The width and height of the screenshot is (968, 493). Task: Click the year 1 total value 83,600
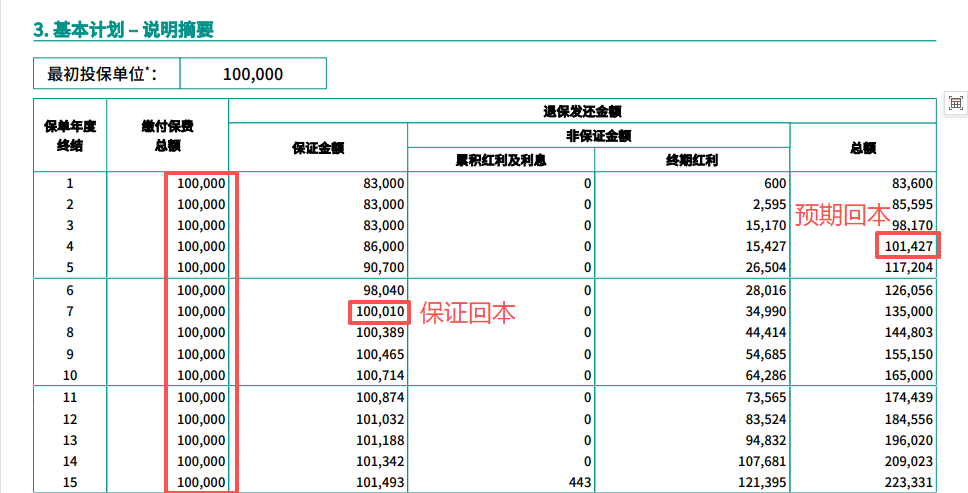pyautogui.click(x=908, y=184)
